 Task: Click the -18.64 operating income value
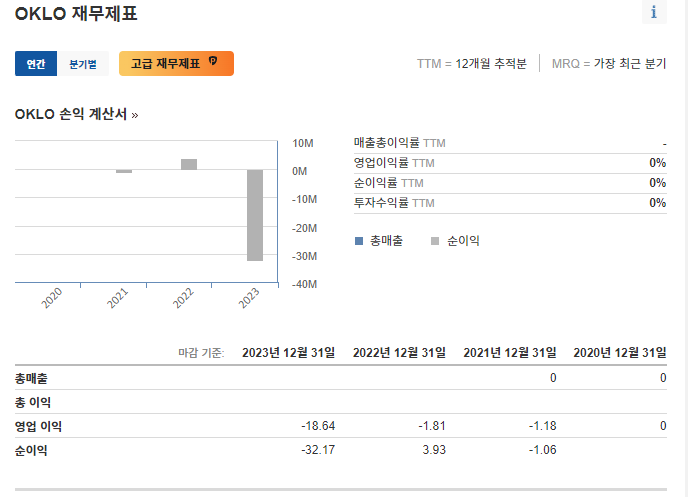tap(318, 426)
